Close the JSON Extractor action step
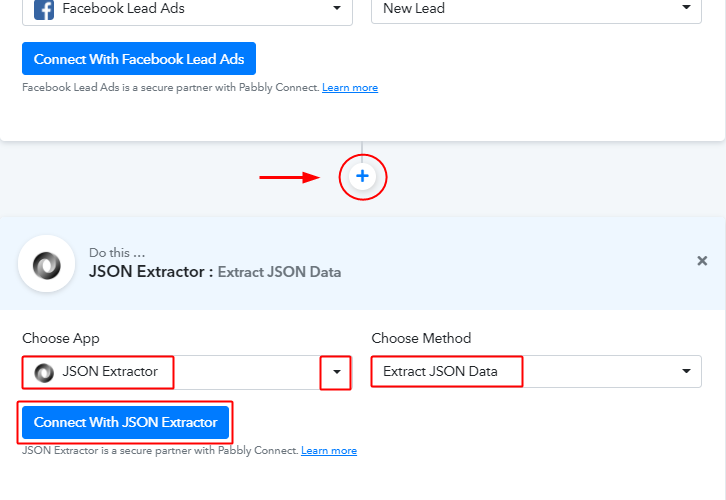The image size is (726, 500). 702,261
